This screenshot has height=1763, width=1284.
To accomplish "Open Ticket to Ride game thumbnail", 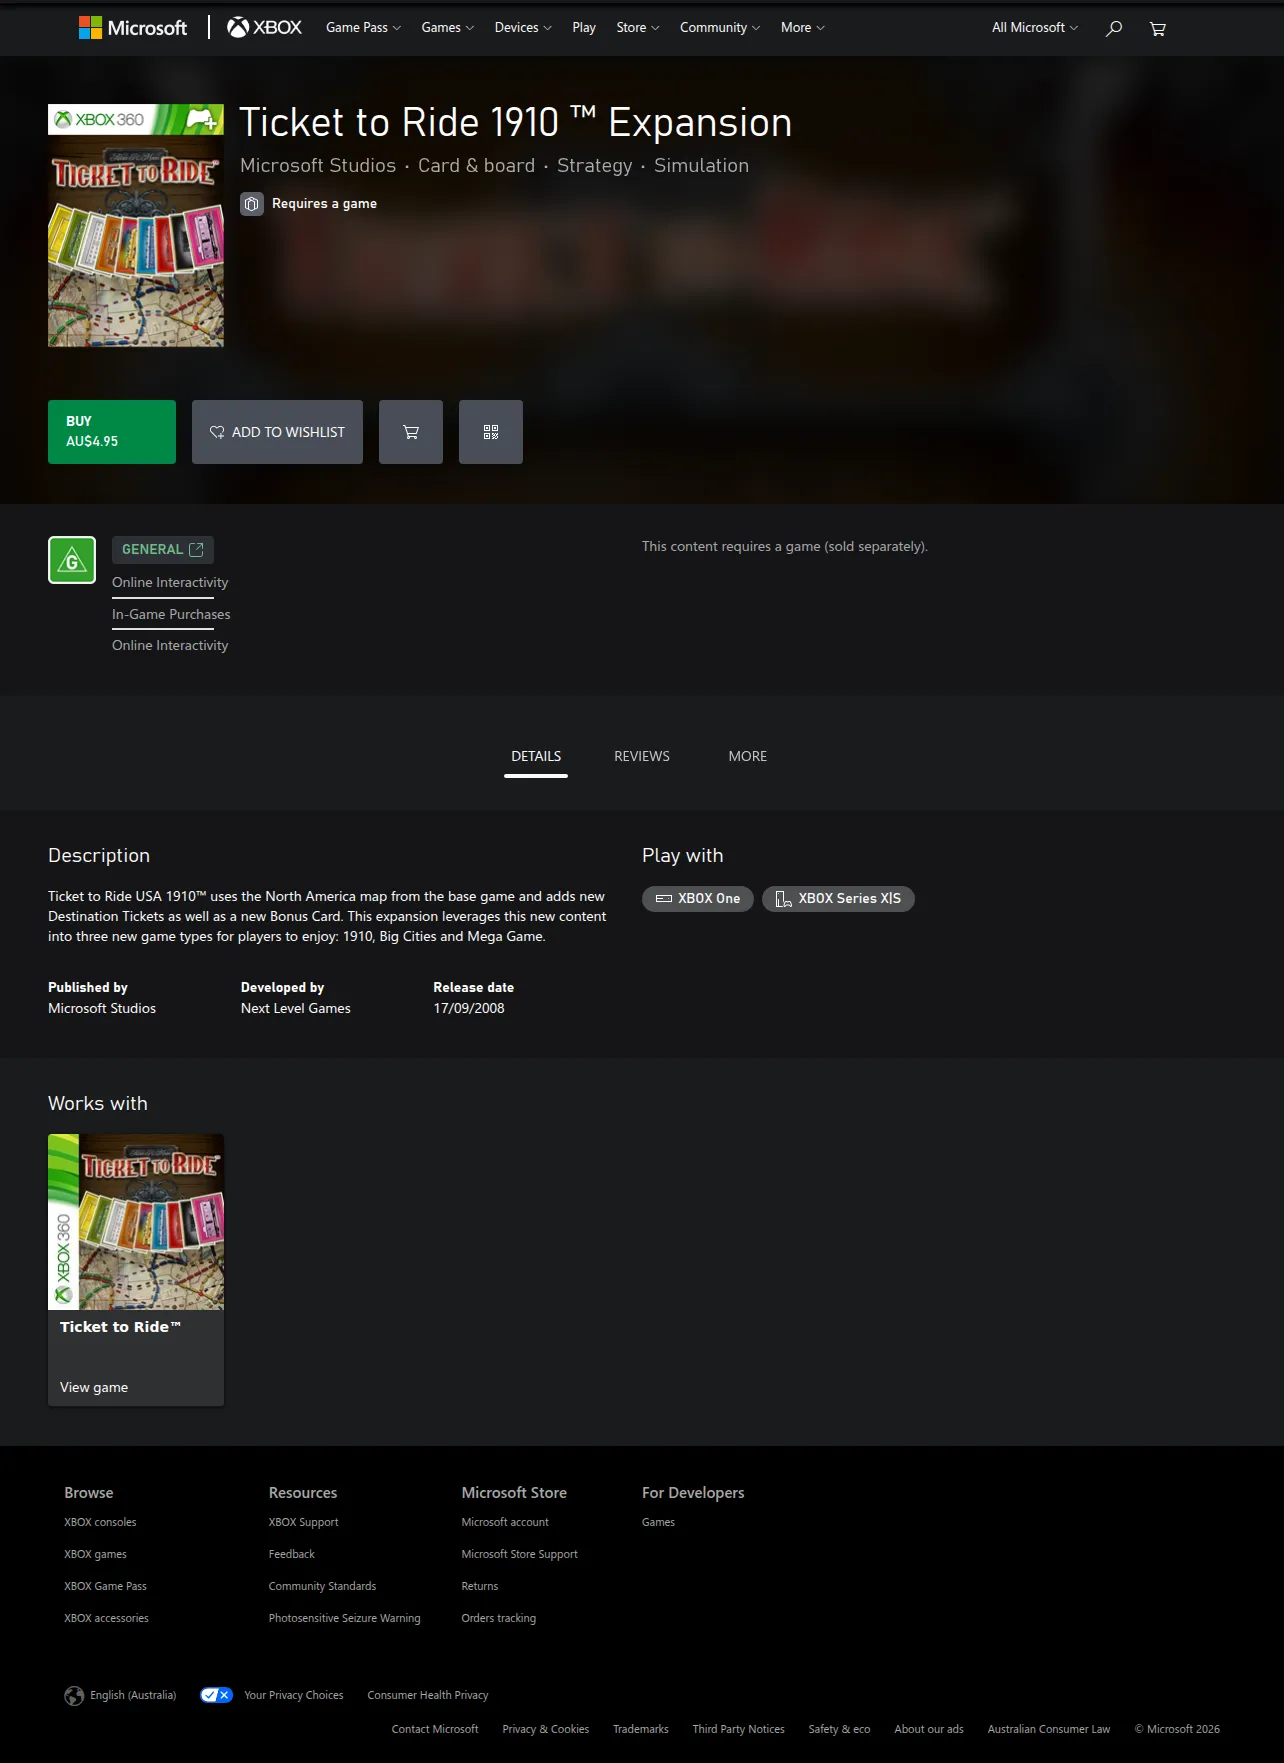I will click(136, 1222).
